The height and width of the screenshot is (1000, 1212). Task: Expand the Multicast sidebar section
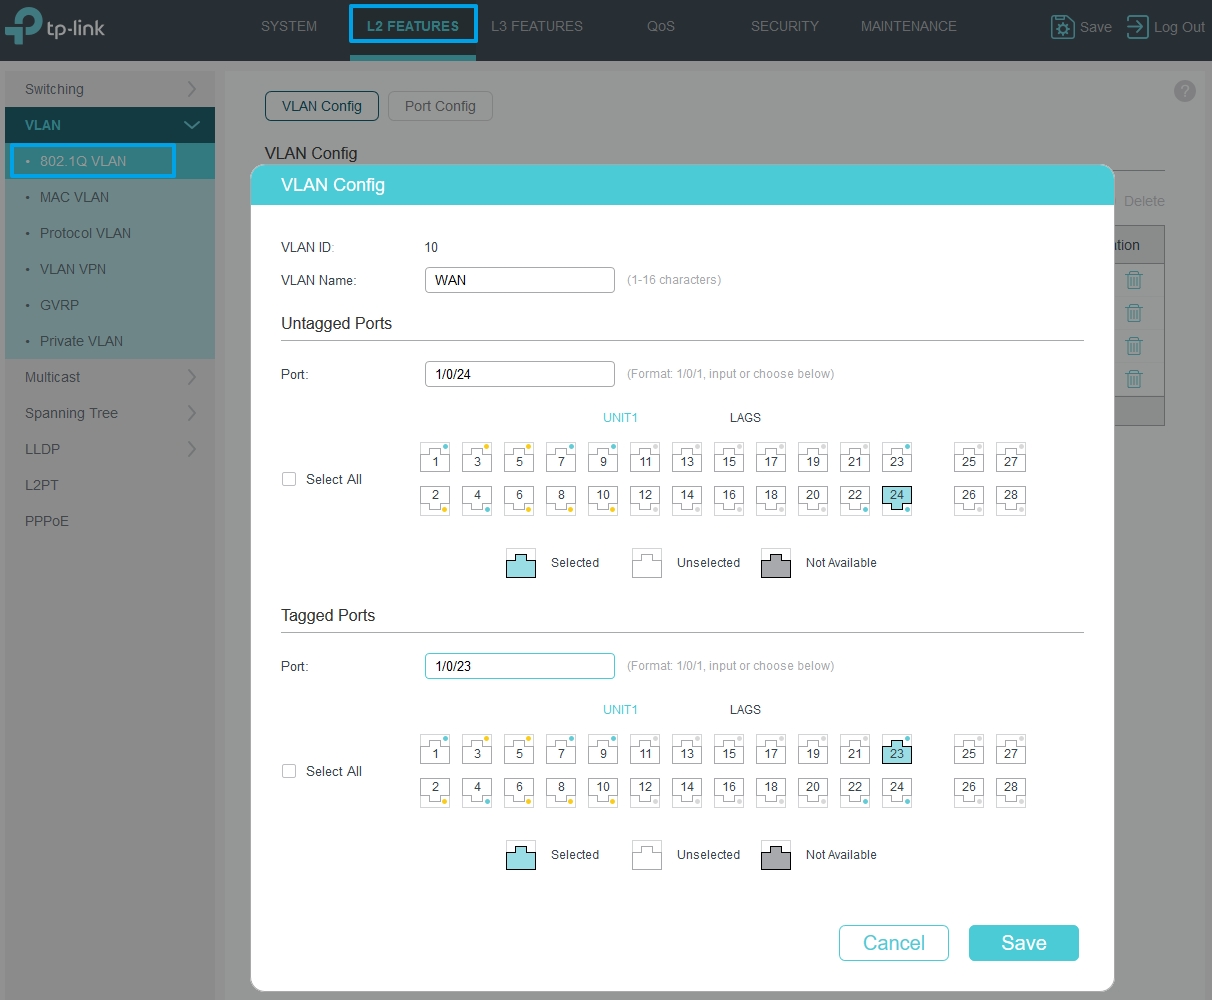click(x=110, y=377)
